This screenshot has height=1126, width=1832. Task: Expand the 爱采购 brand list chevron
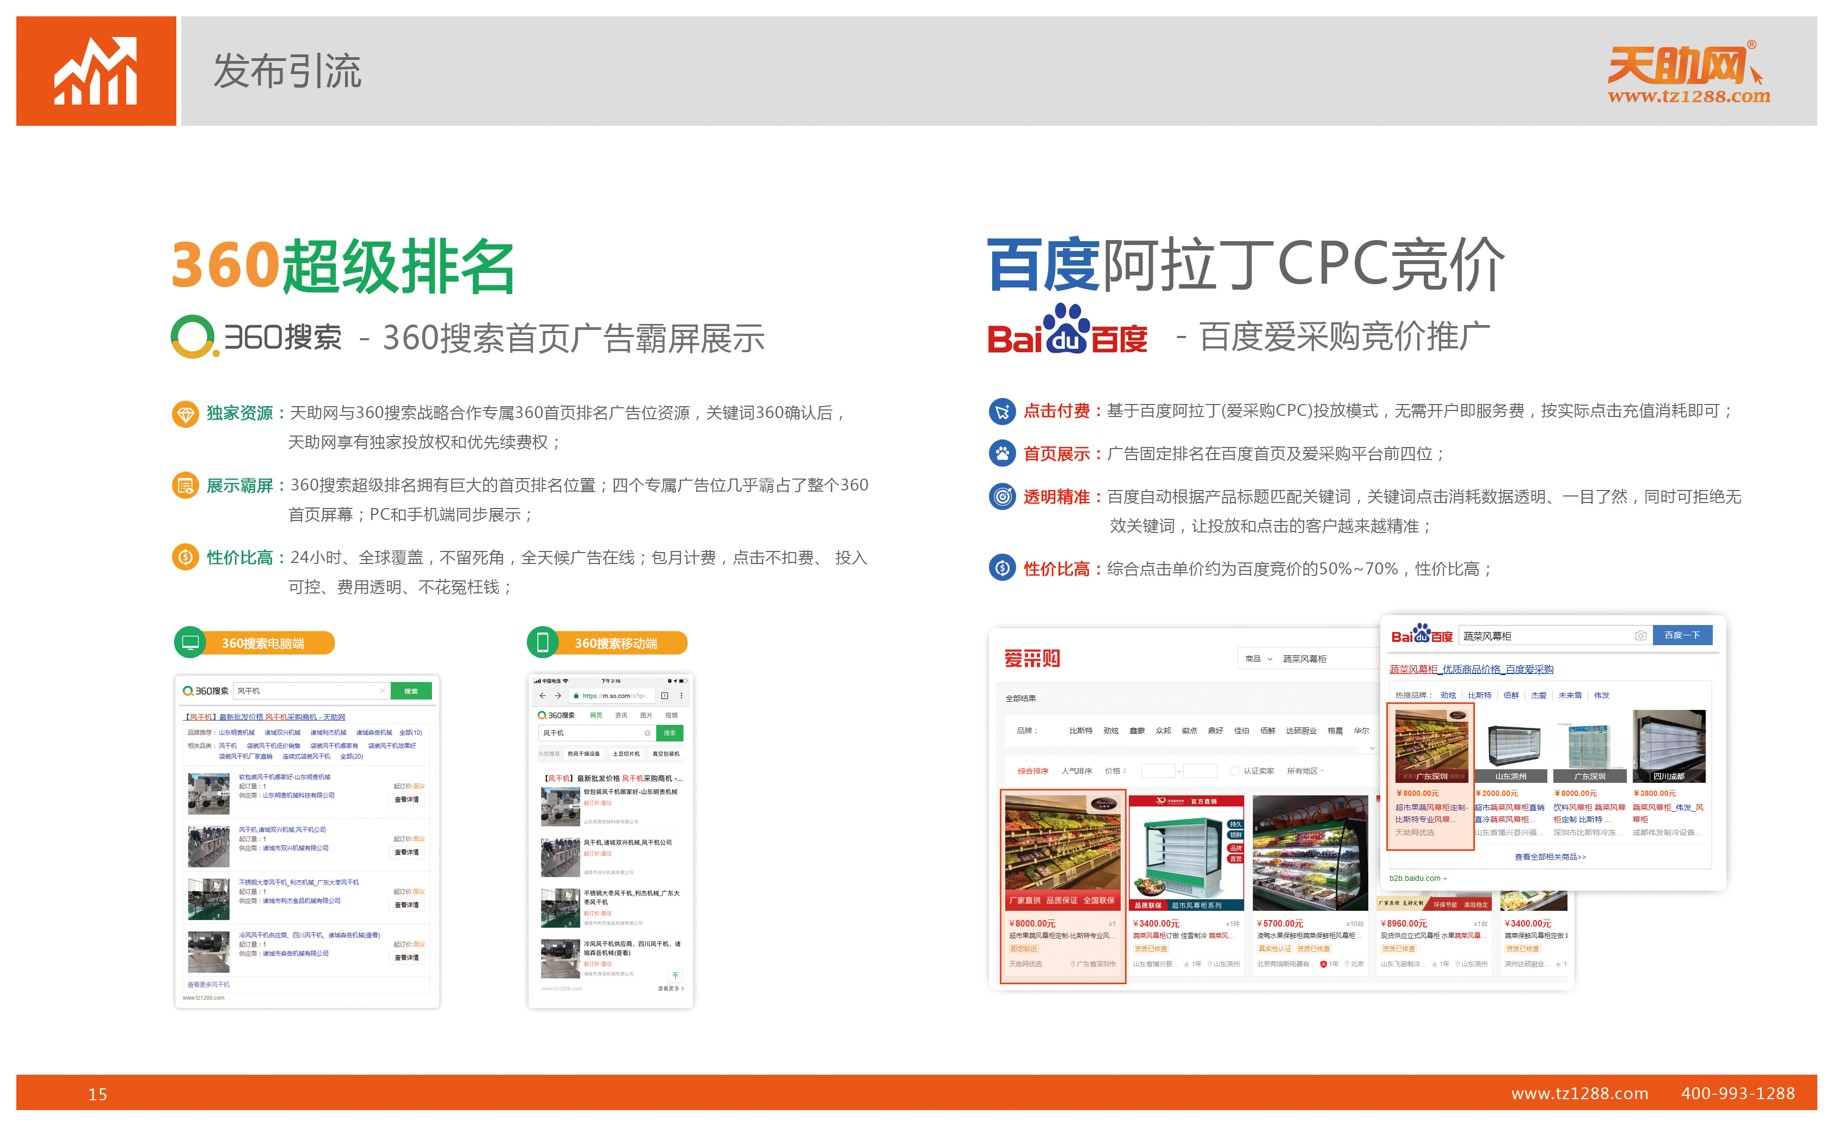pos(1372,748)
